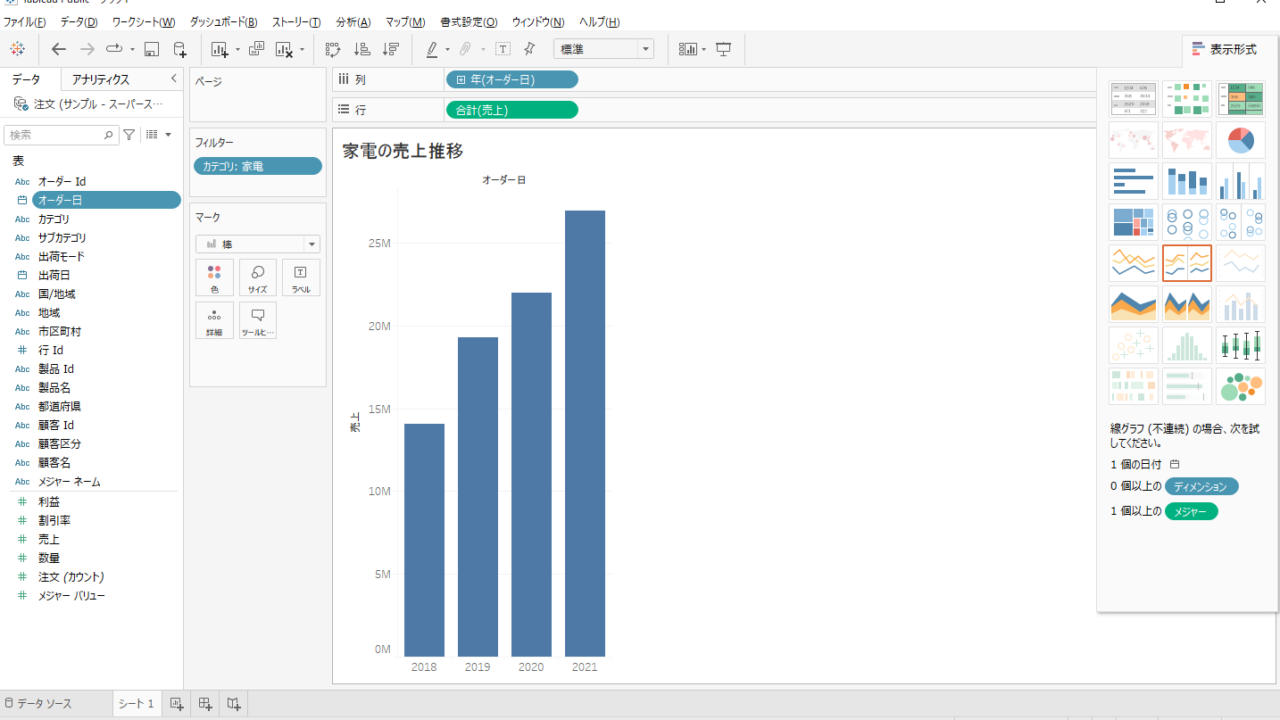
Task: Switch to the データ ソース tab
Action: [x=38, y=704]
